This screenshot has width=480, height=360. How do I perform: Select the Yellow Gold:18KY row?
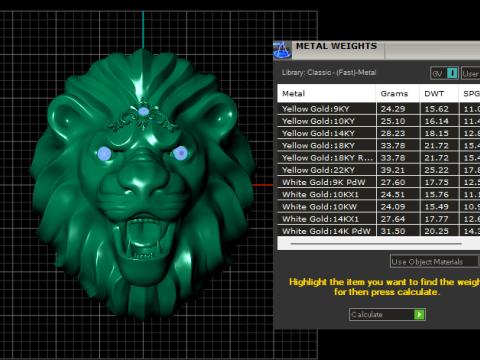[379, 145]
